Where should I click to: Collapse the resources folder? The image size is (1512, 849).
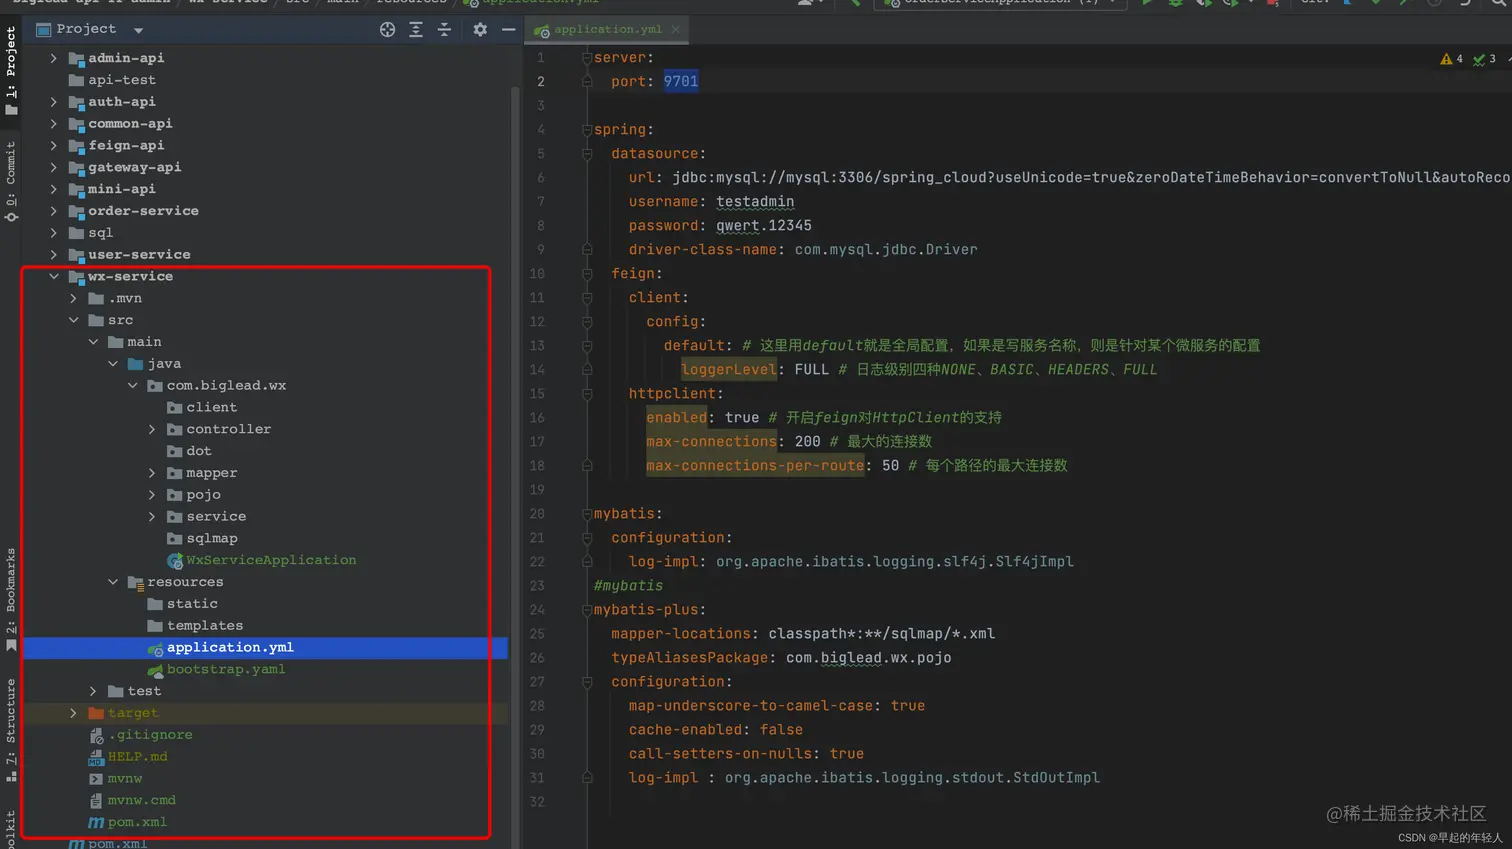tap(113, 582)
